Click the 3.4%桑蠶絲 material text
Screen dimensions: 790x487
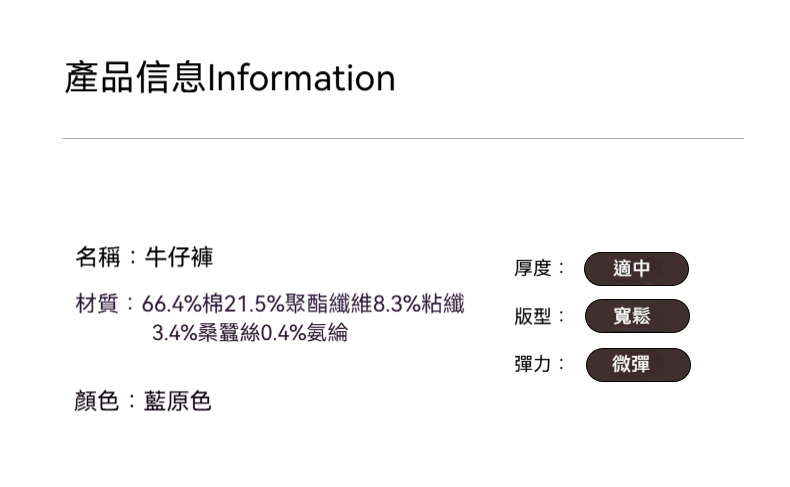(205, 333)
